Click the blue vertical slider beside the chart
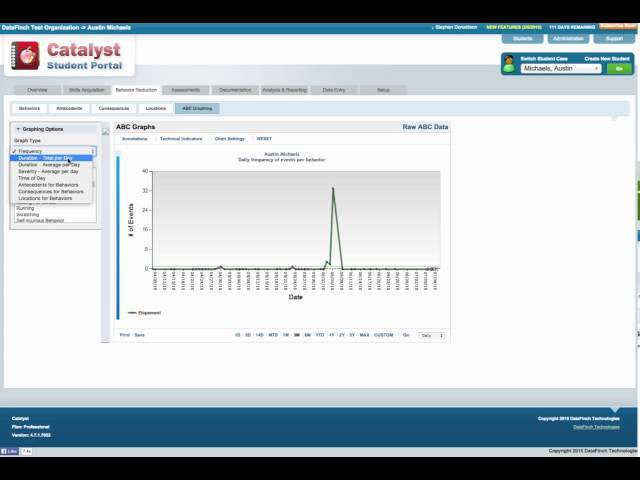The height and width of the screenshot is (480, 640). [118, 237]
